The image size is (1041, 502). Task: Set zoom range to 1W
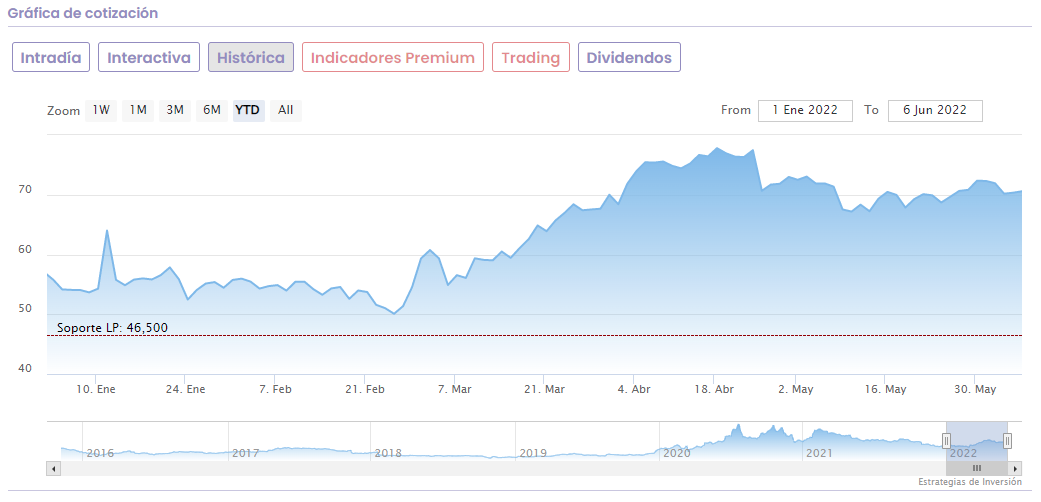[x=101, y=110]
